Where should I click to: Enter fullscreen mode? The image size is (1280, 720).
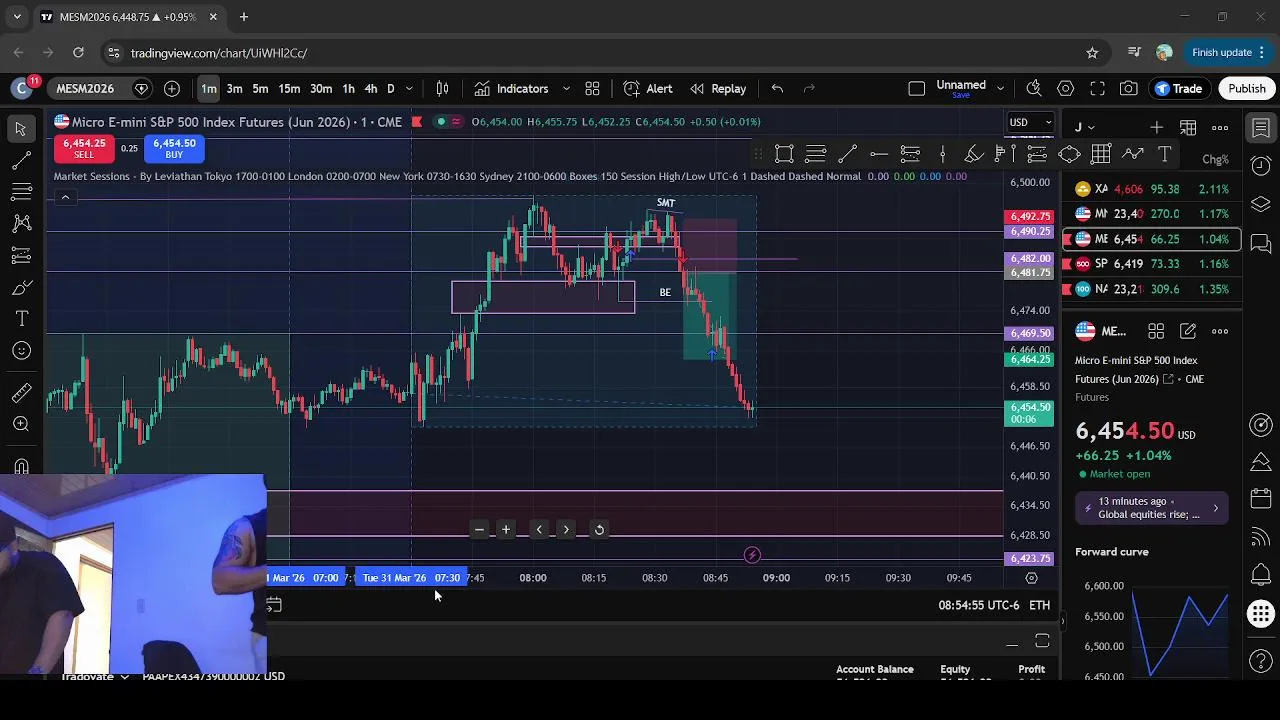(x=1097, y=88)
